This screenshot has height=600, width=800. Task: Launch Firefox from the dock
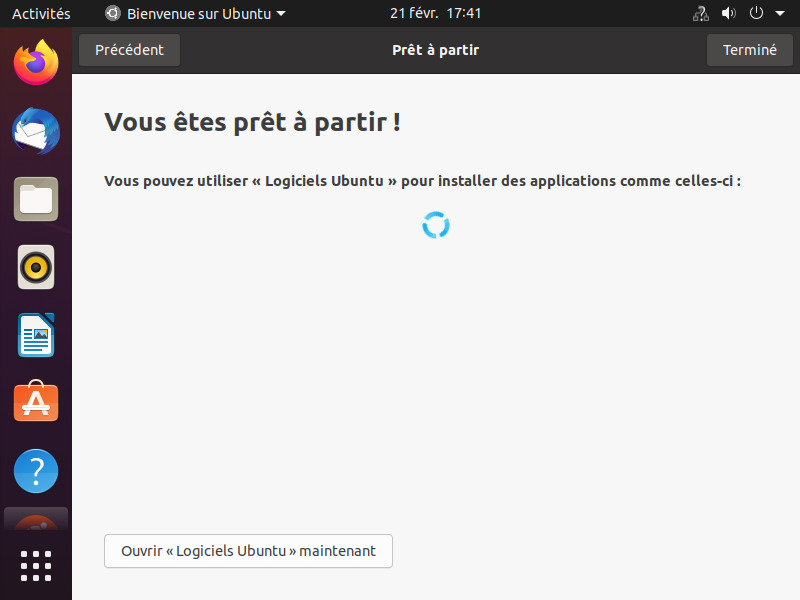point(36,63)
